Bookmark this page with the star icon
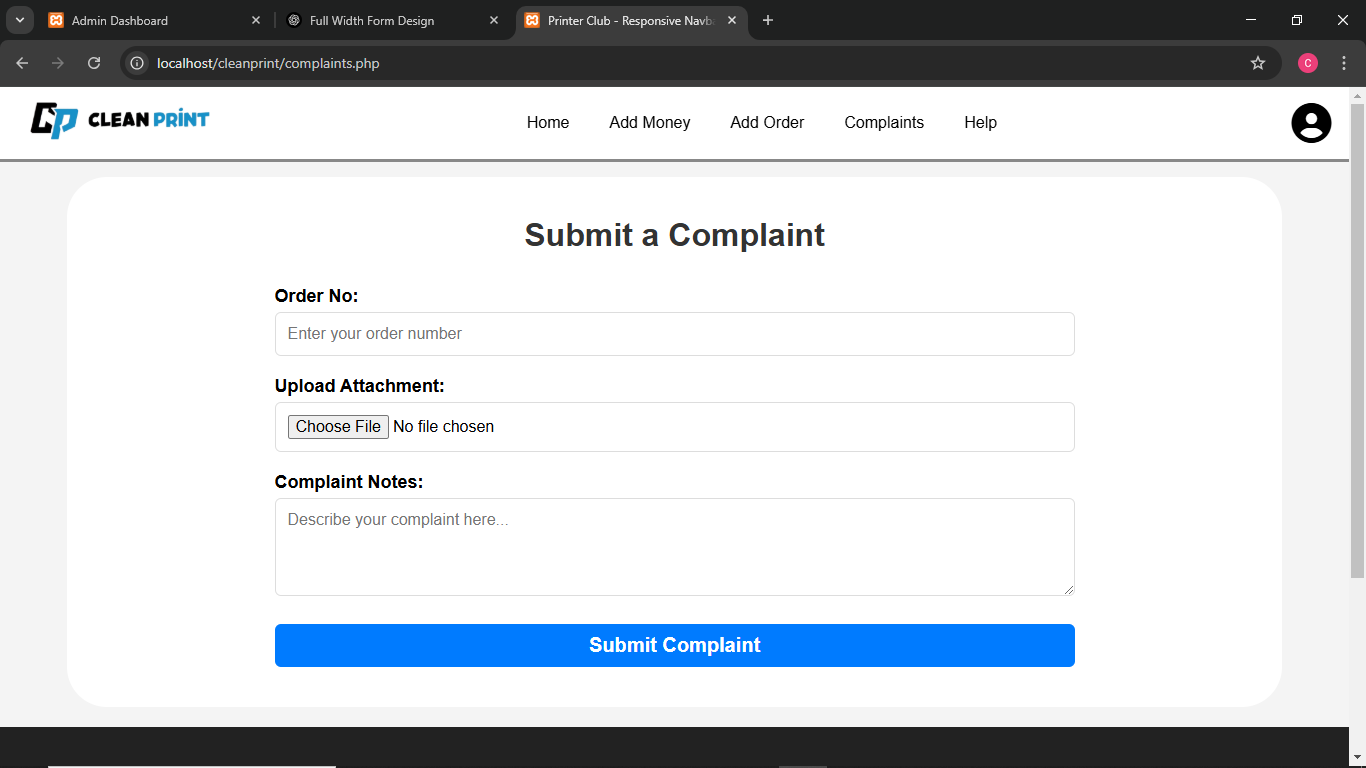Screen dimensions: 1366x768 [1257, 63]
